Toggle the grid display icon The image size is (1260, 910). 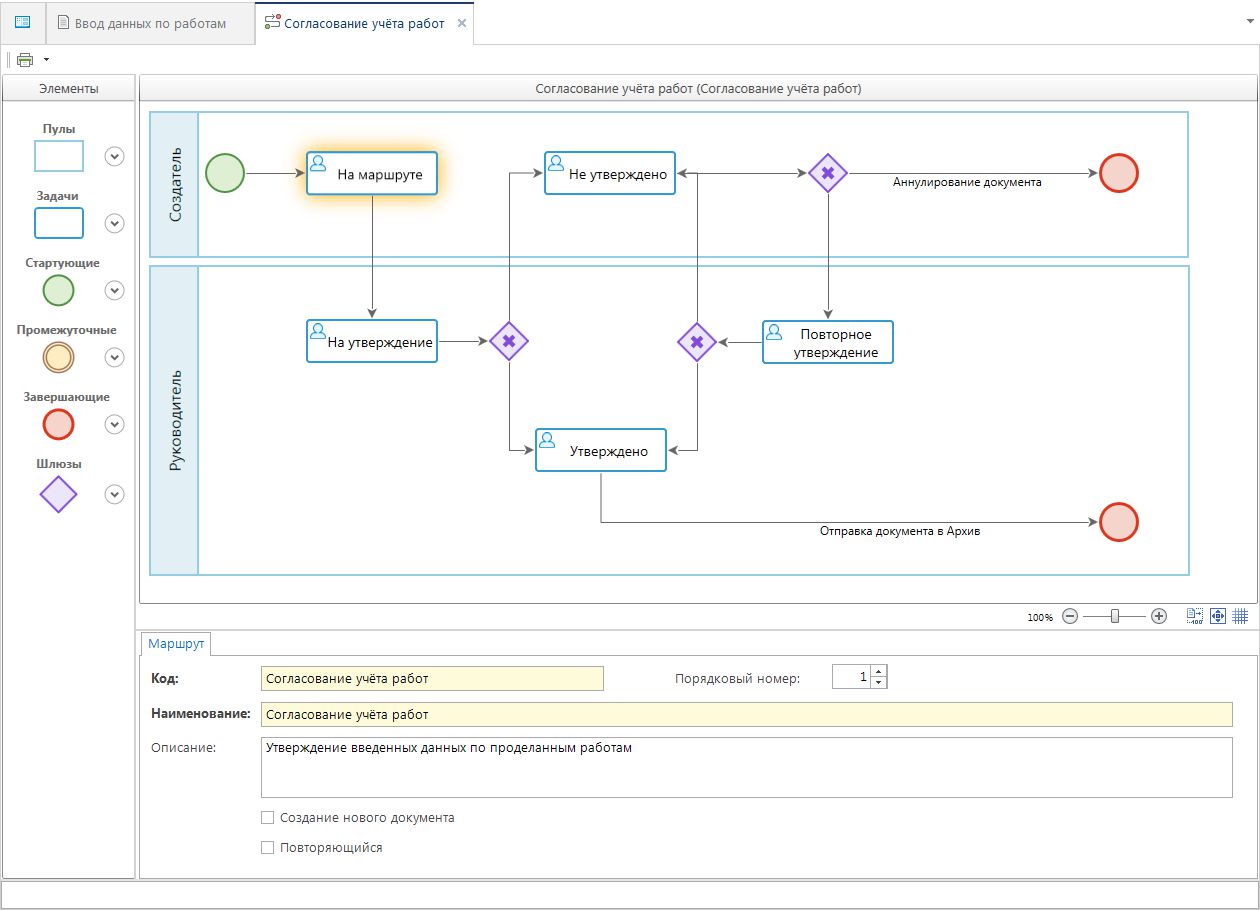[x=1240, y=617]
